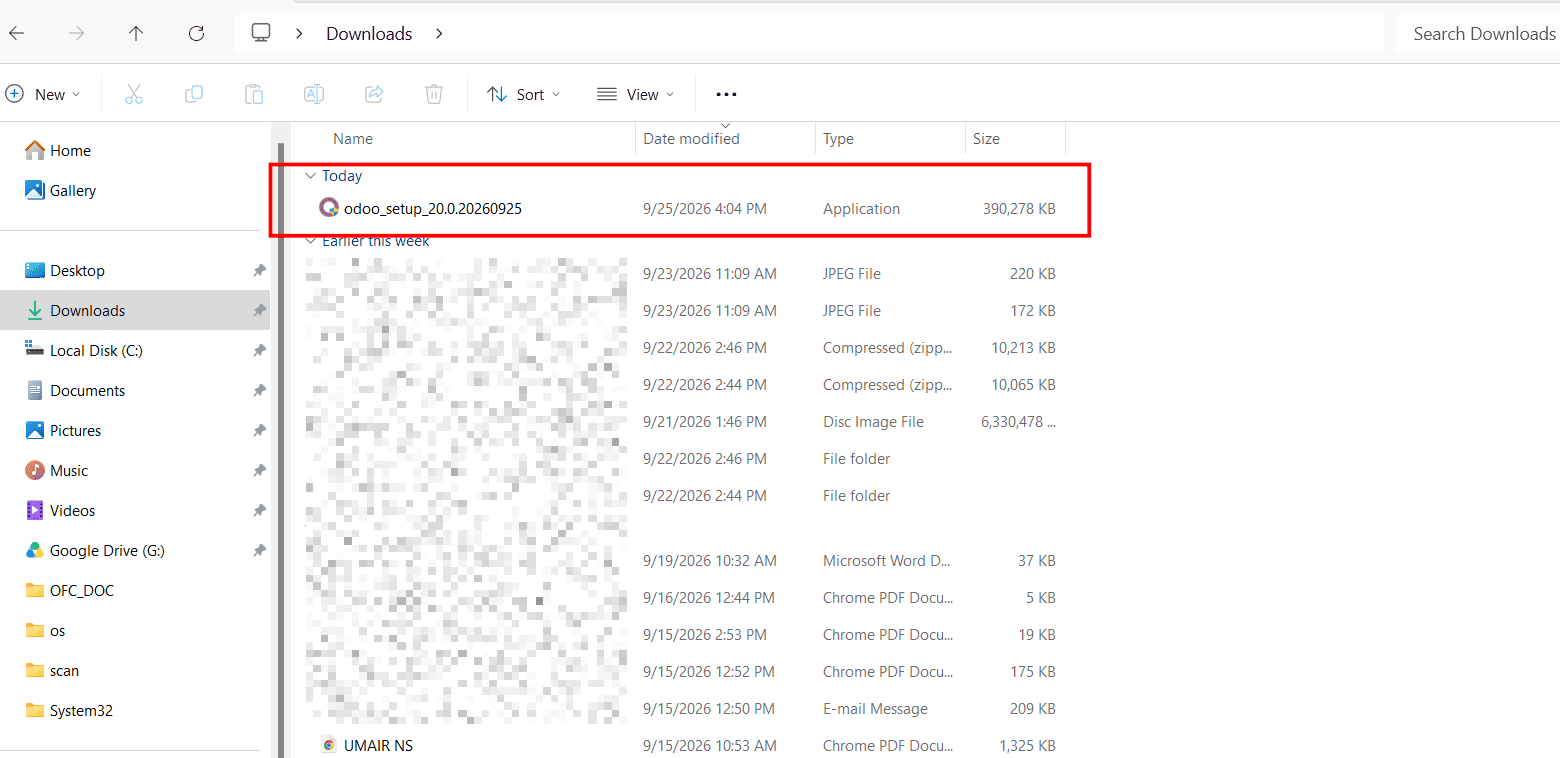The height and width of the screenshot is (758, 1560).
Task: Click the Delete trash icon
Action: [434, 94]
